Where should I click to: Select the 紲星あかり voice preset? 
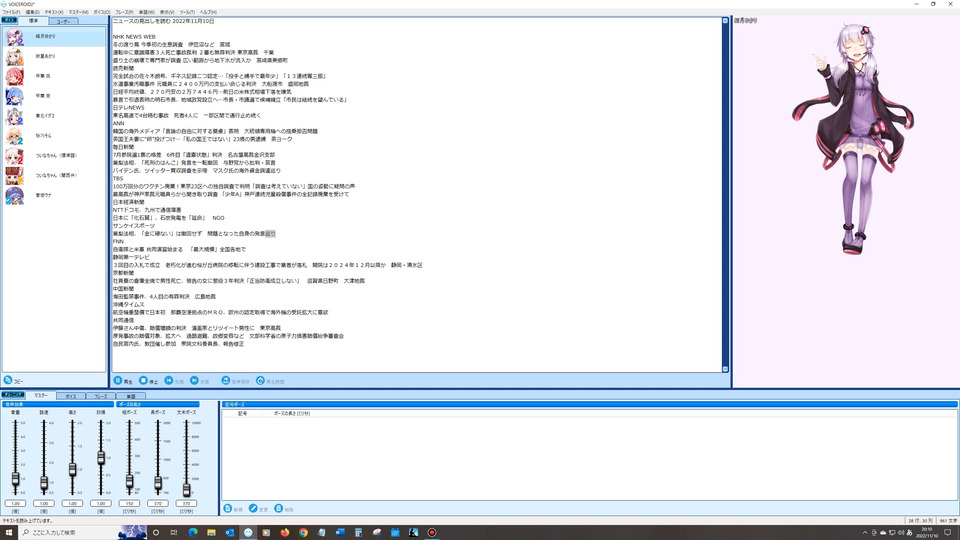(54, 56)
